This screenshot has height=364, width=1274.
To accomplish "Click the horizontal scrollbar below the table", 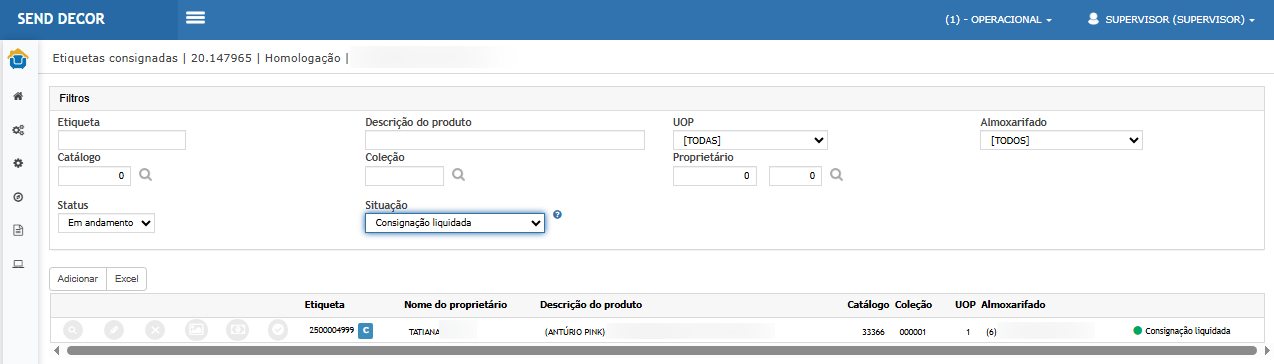I will point(661,351).
